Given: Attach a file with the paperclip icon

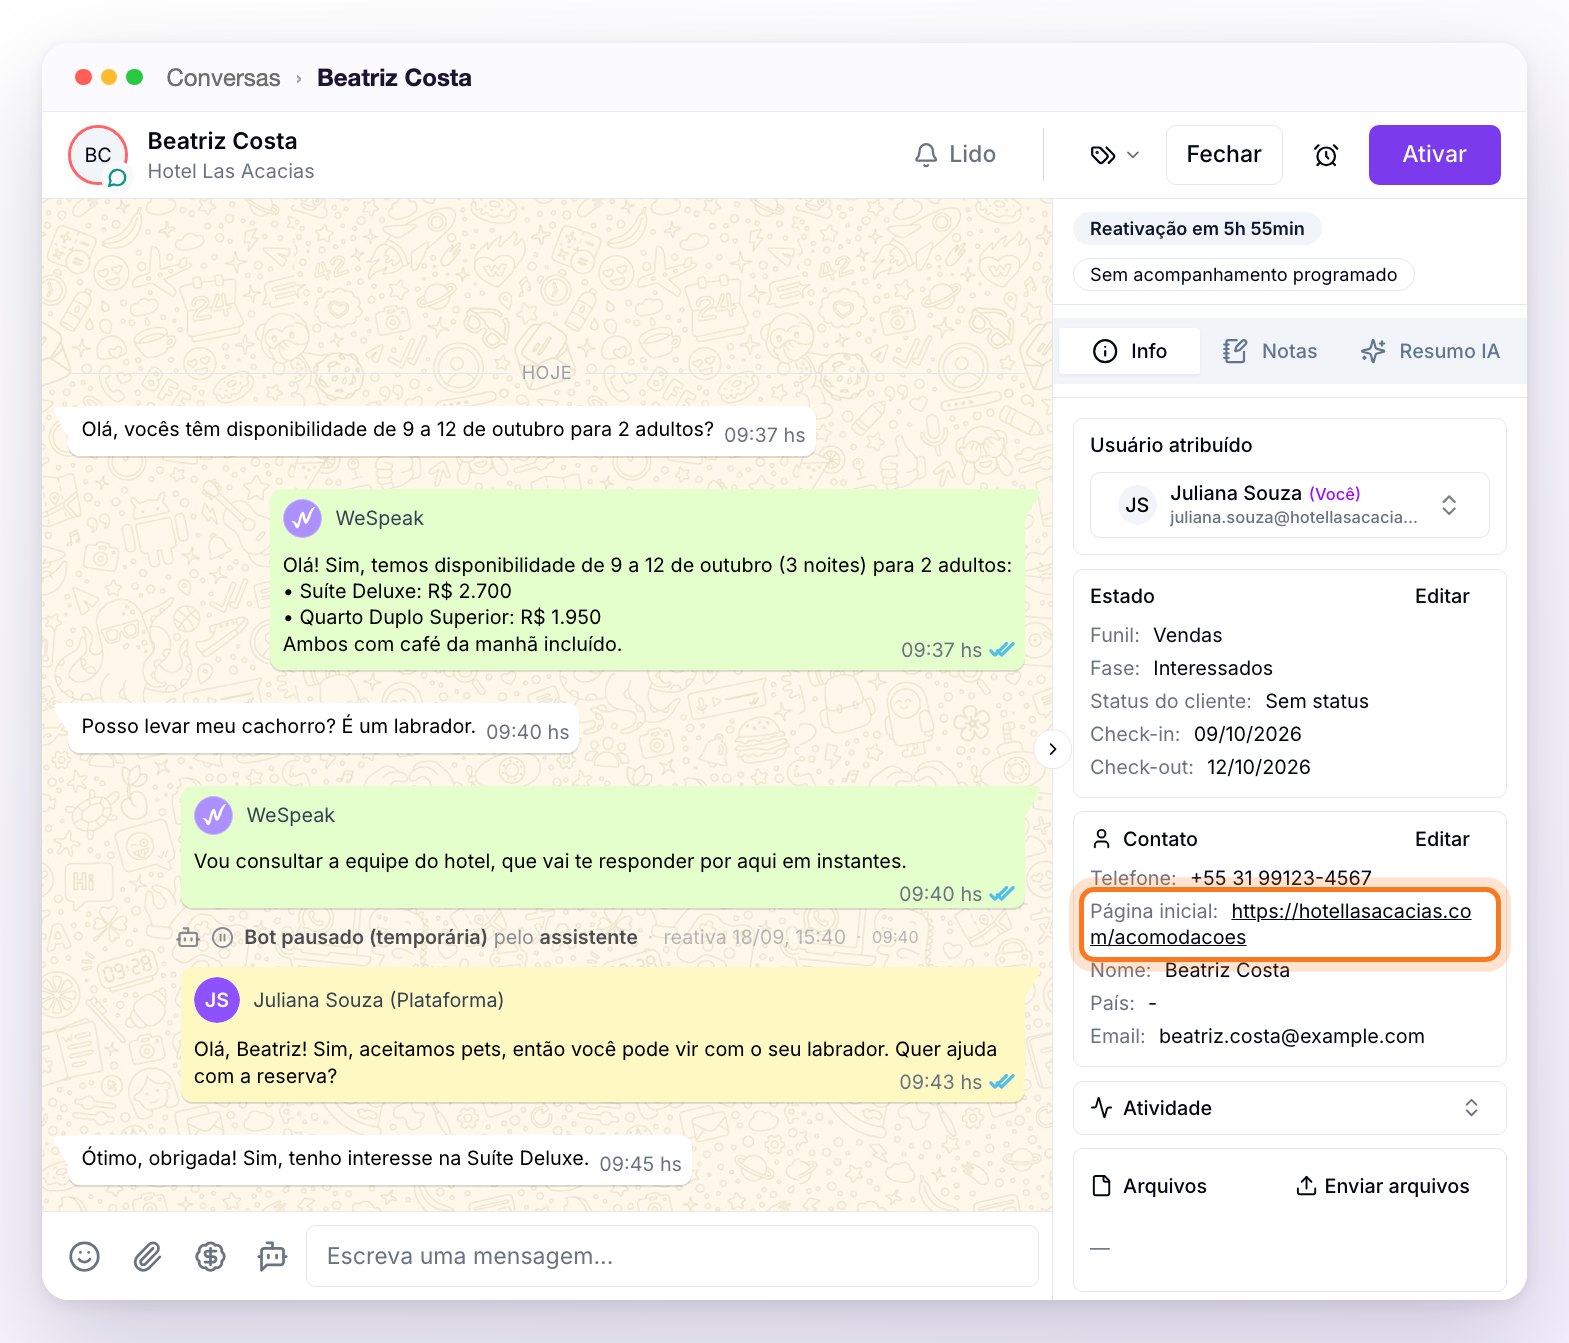Looking at the screenshot, I should [x=148, y=1256].
